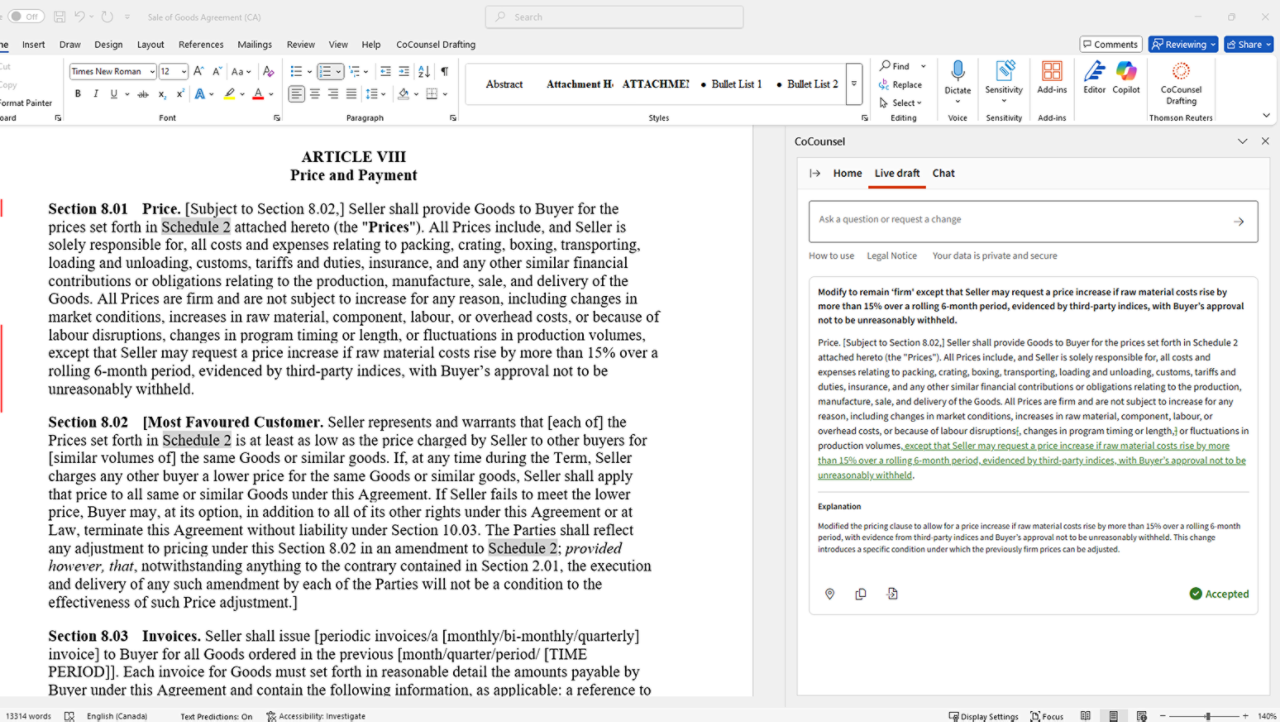Open the Reviewing mode dropdown
This screenshot has width=1280, height=722.
coord(1183,44)
